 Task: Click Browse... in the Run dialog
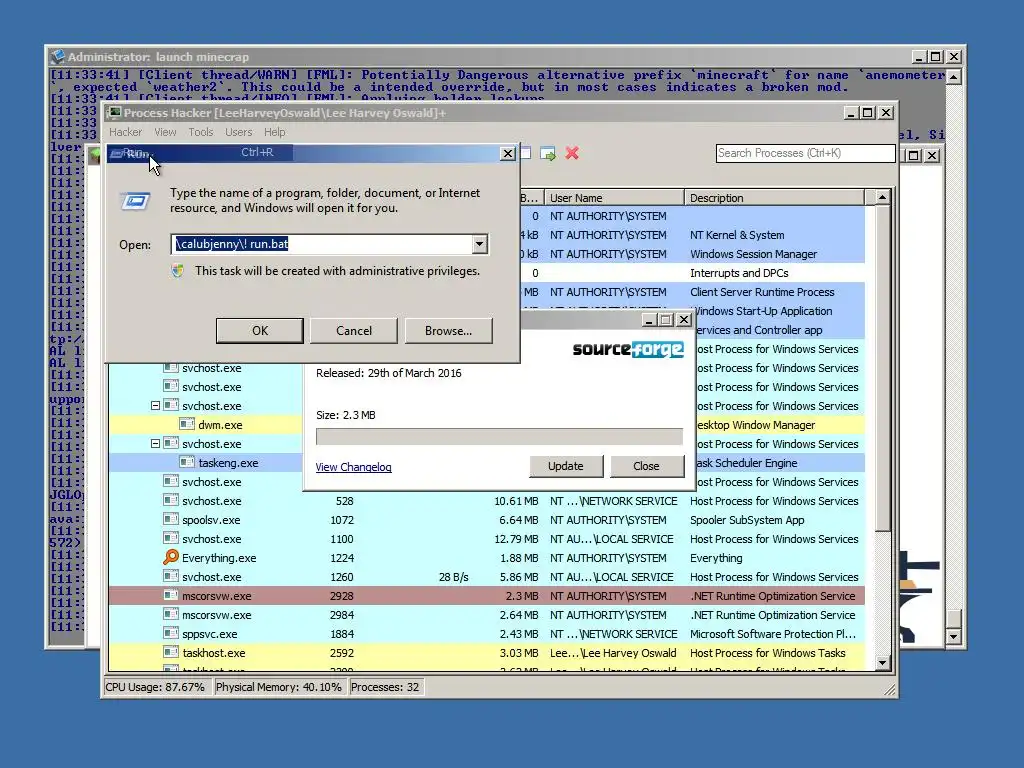448,330
